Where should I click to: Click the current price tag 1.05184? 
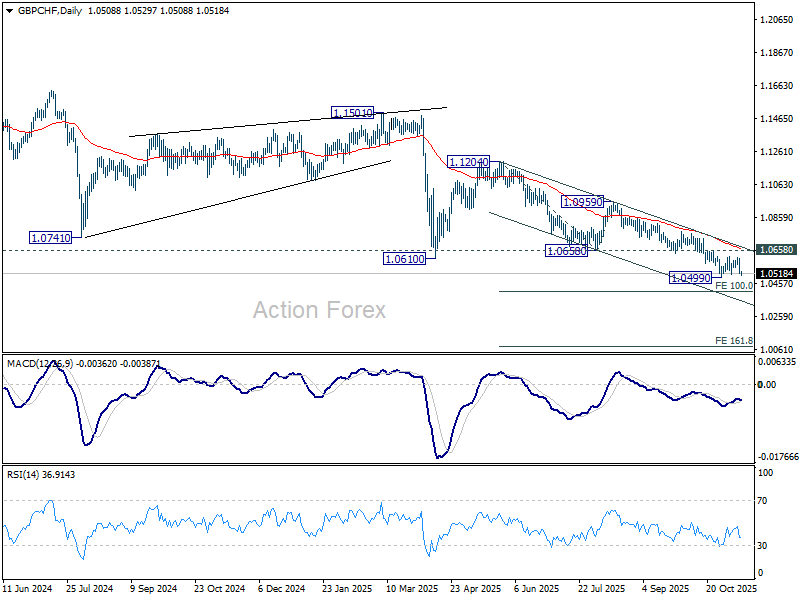(x=776, y=273)
